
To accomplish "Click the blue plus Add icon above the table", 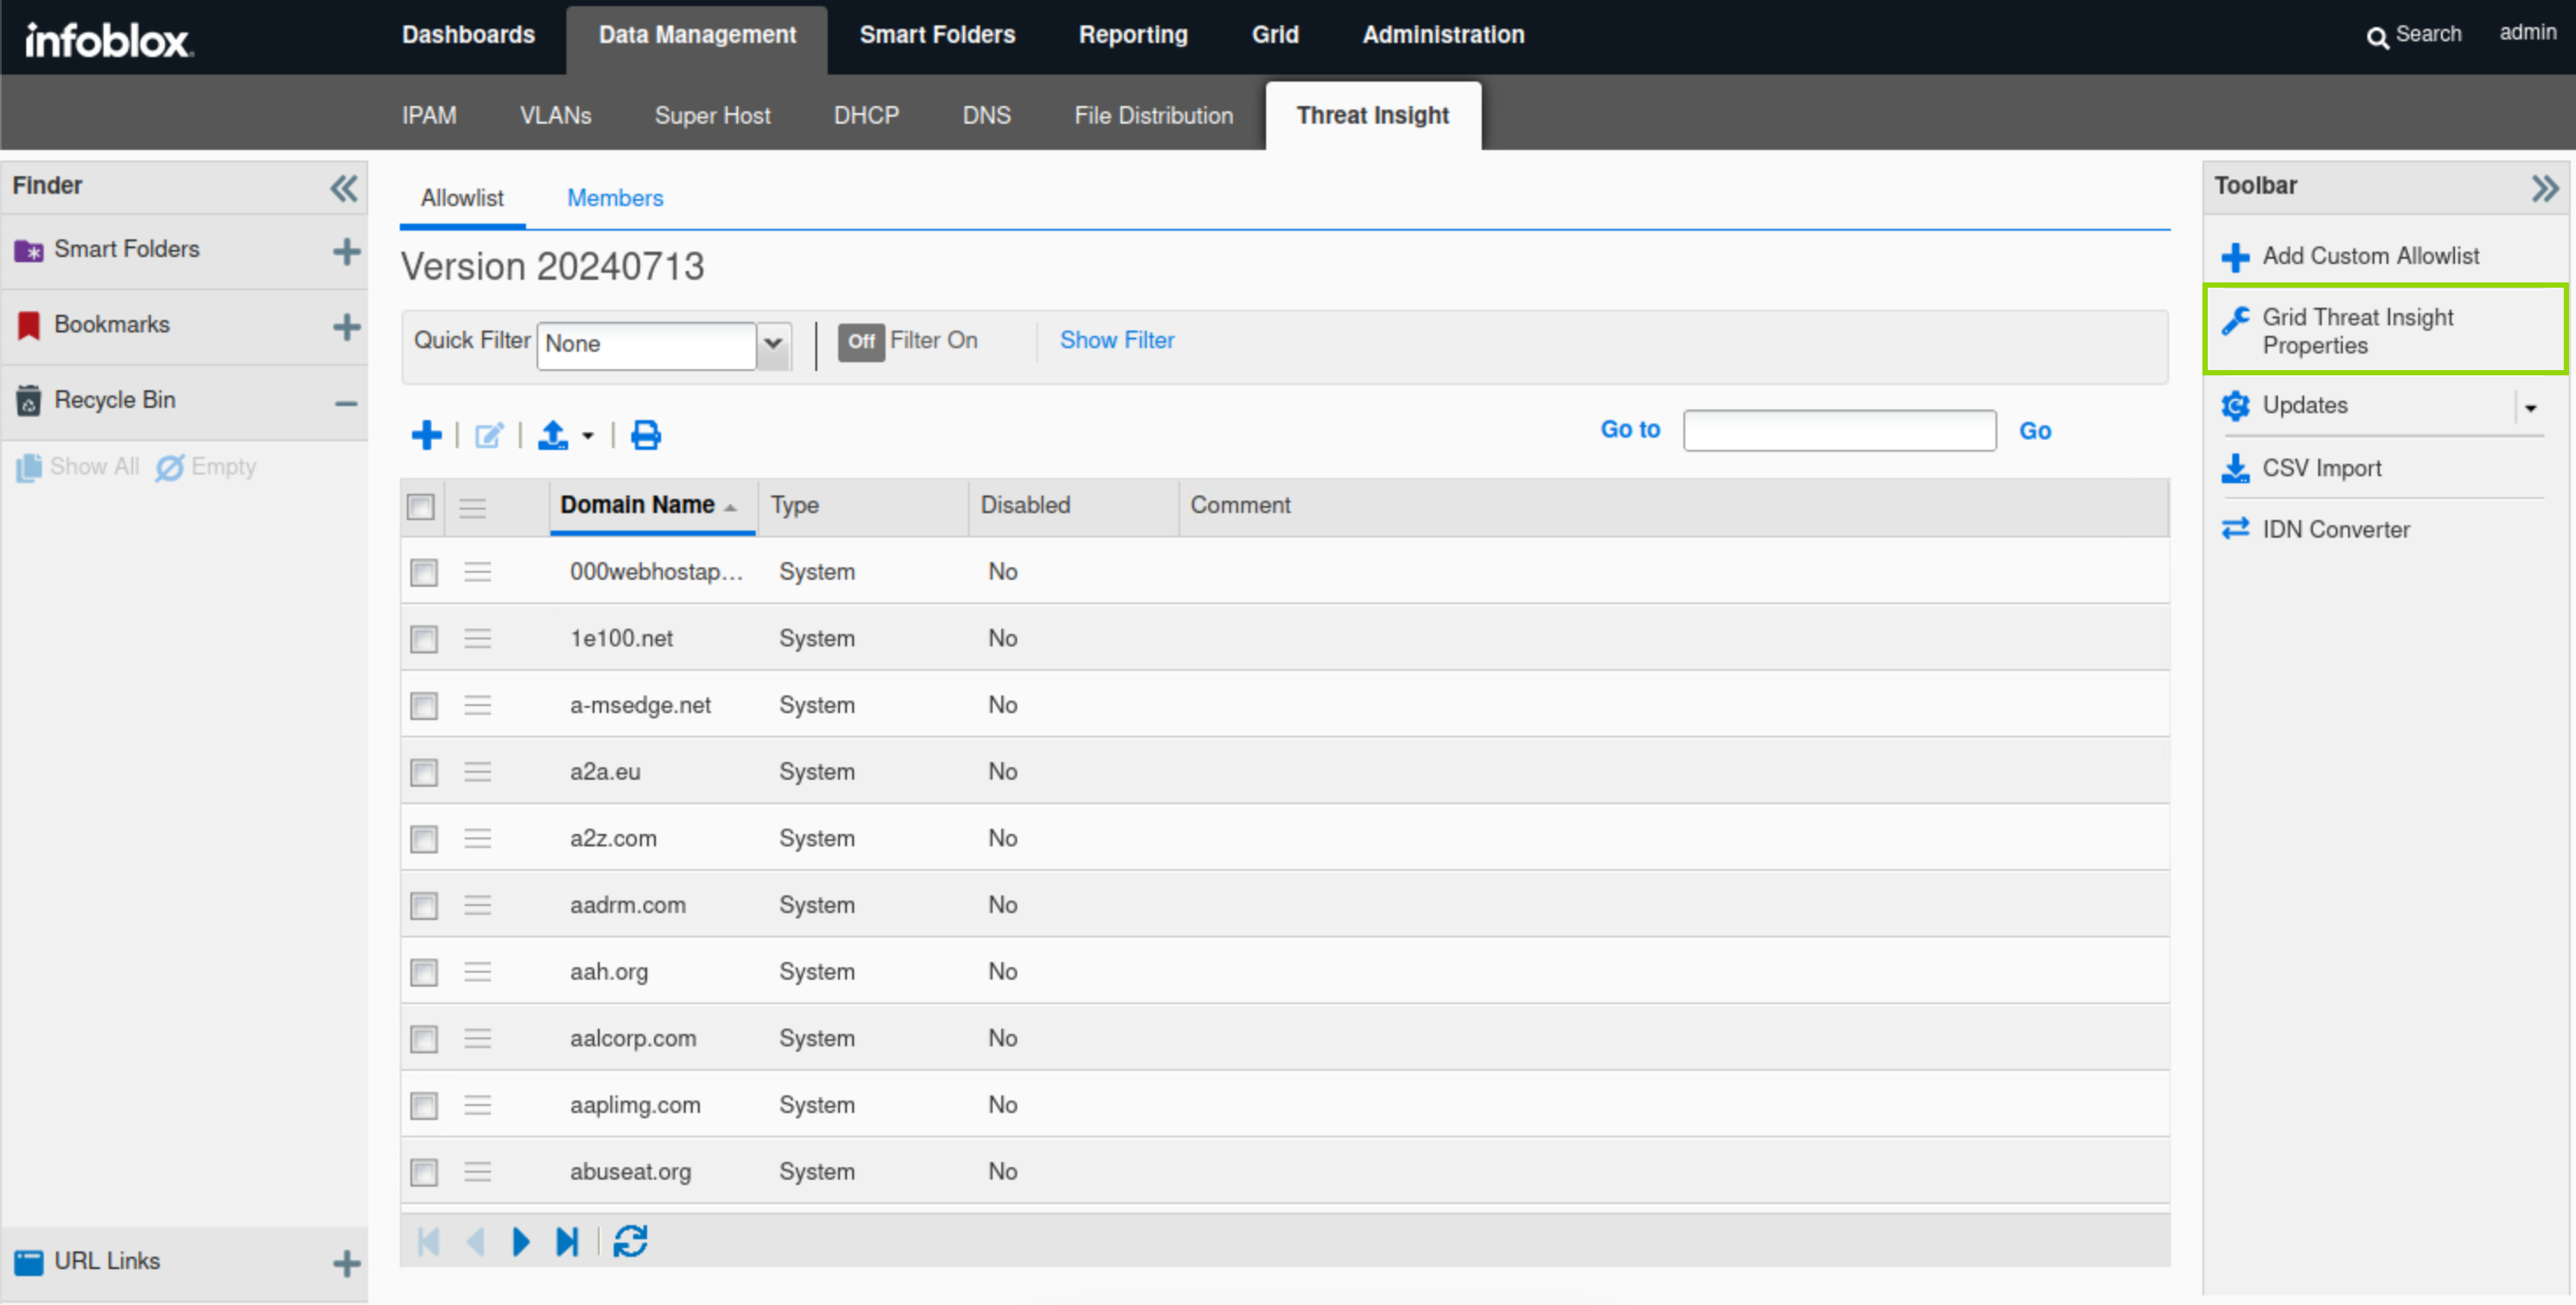I will coord(426,435).
